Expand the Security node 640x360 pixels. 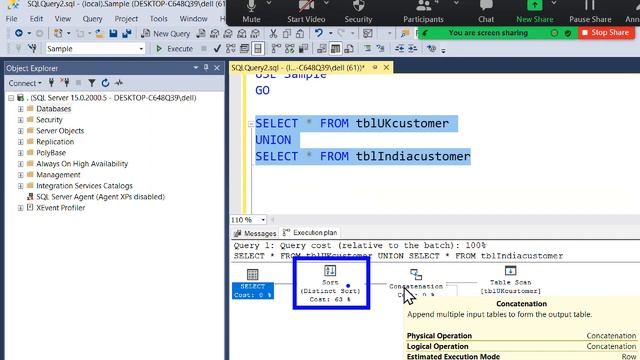(20, 120)
